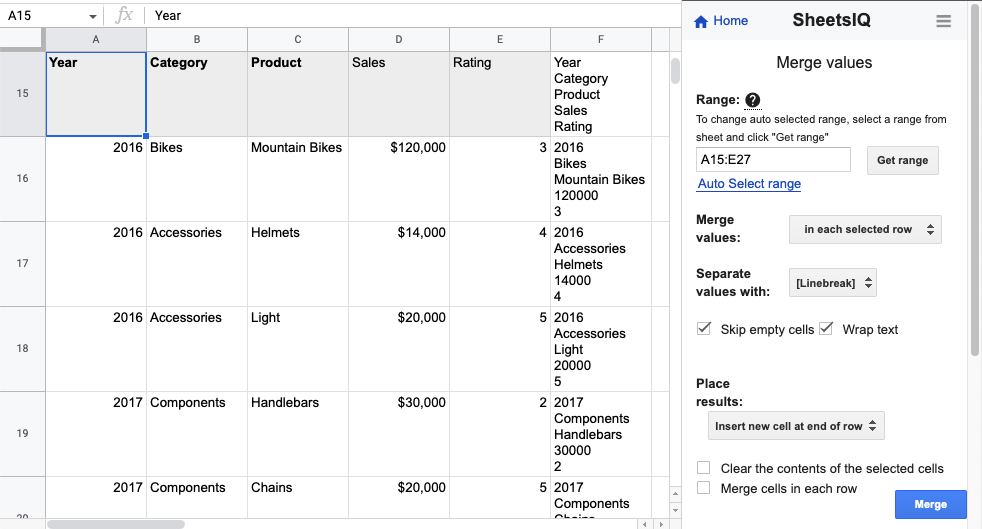Click the sheet horizontal scrollbar thumb
Screen dimensions: 982x529
coord(116,524)
